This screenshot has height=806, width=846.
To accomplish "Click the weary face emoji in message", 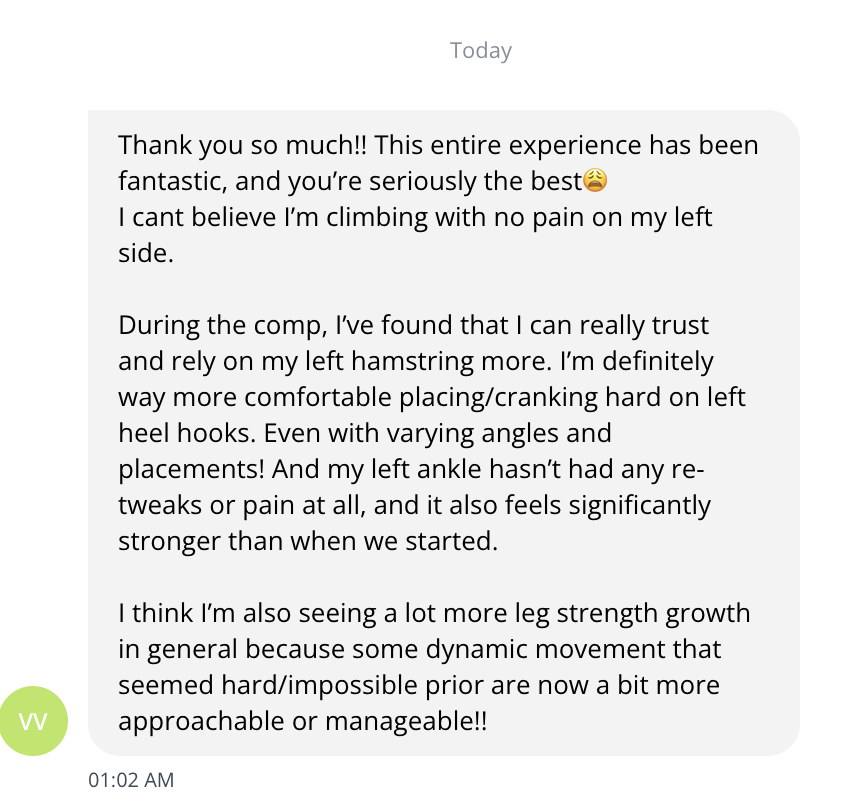I will pos(595,182).
